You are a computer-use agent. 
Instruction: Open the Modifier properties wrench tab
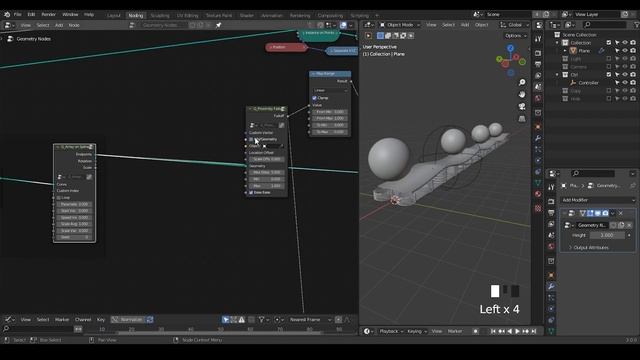pos(551,287)
